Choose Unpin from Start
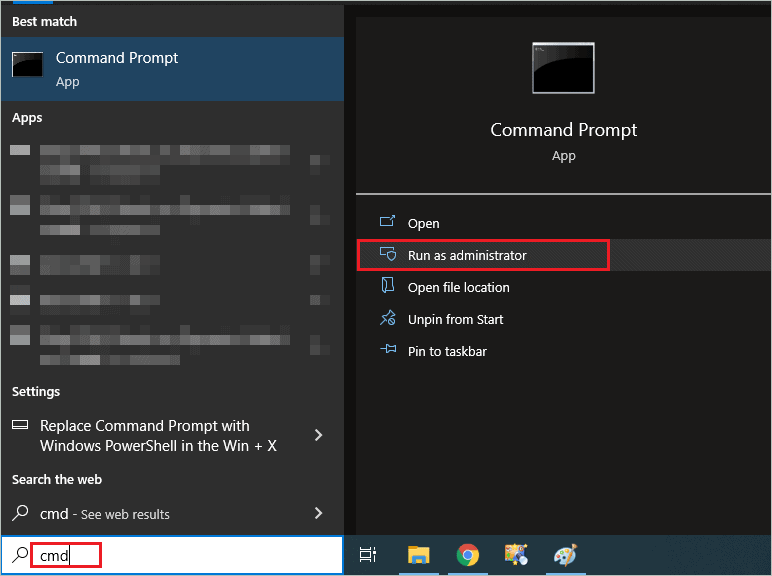 (455, 319)
